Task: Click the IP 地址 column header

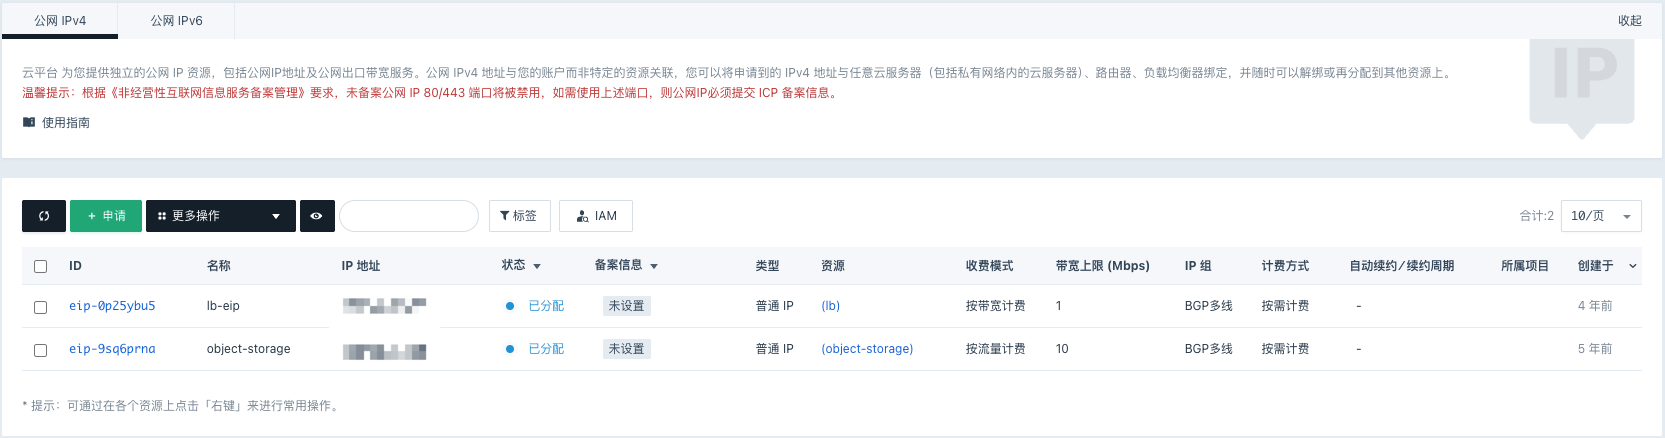Action: 361,266
